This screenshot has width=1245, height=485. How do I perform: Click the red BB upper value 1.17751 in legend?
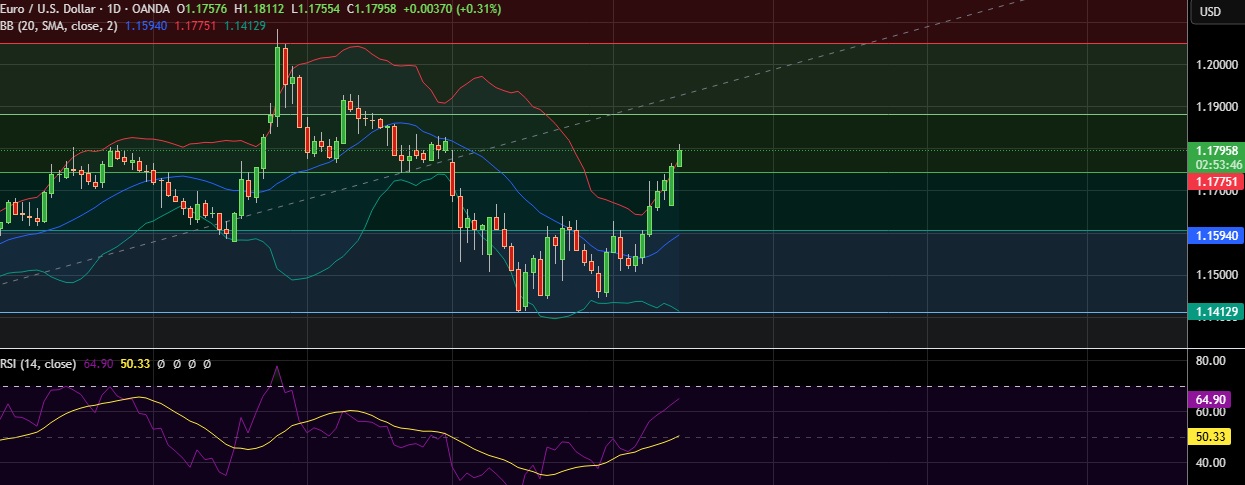(195, 25)
